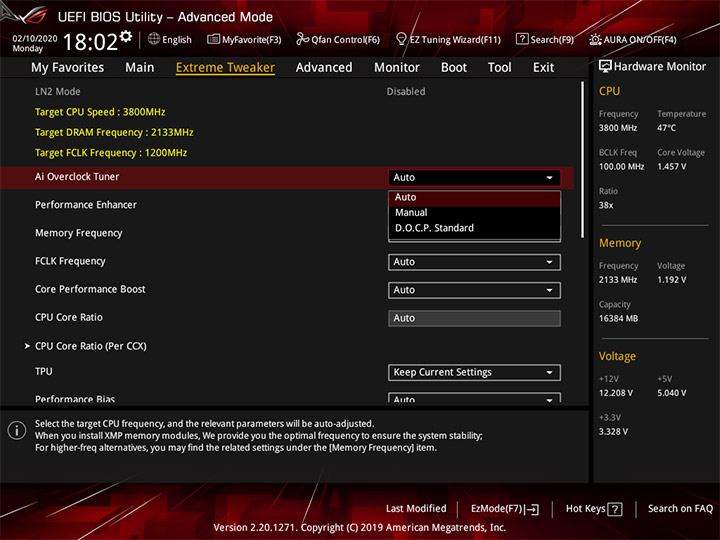Click the +12V 12.208 V reading
Image resolution: width=720 pixels, height=540 pixels.
coord(616,393)
